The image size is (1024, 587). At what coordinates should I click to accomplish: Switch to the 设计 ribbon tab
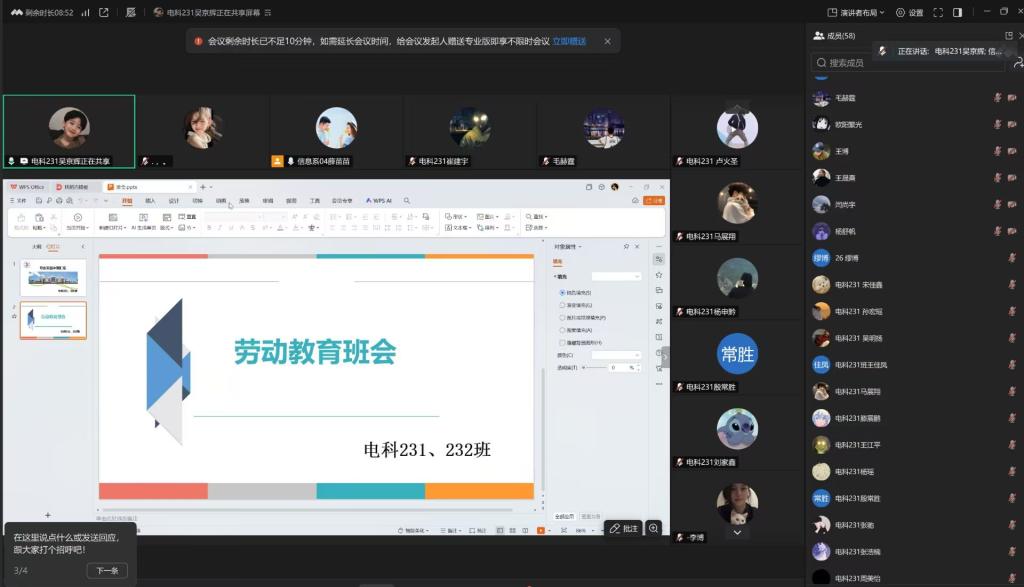[x=174, y=200]
